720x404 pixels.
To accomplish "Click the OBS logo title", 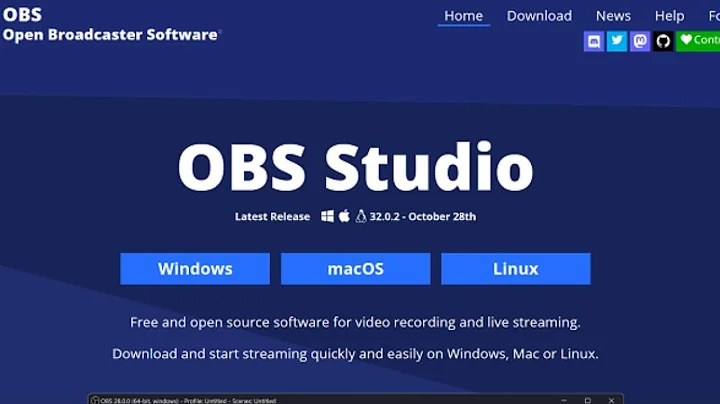I will click(22, 15).
